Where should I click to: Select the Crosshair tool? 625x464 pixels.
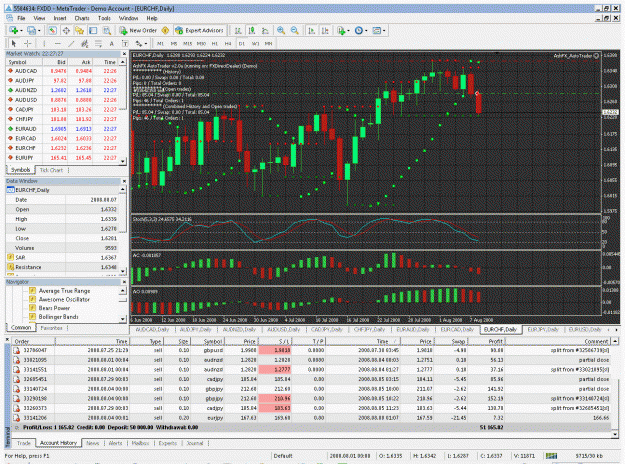(x=28, y=43)
